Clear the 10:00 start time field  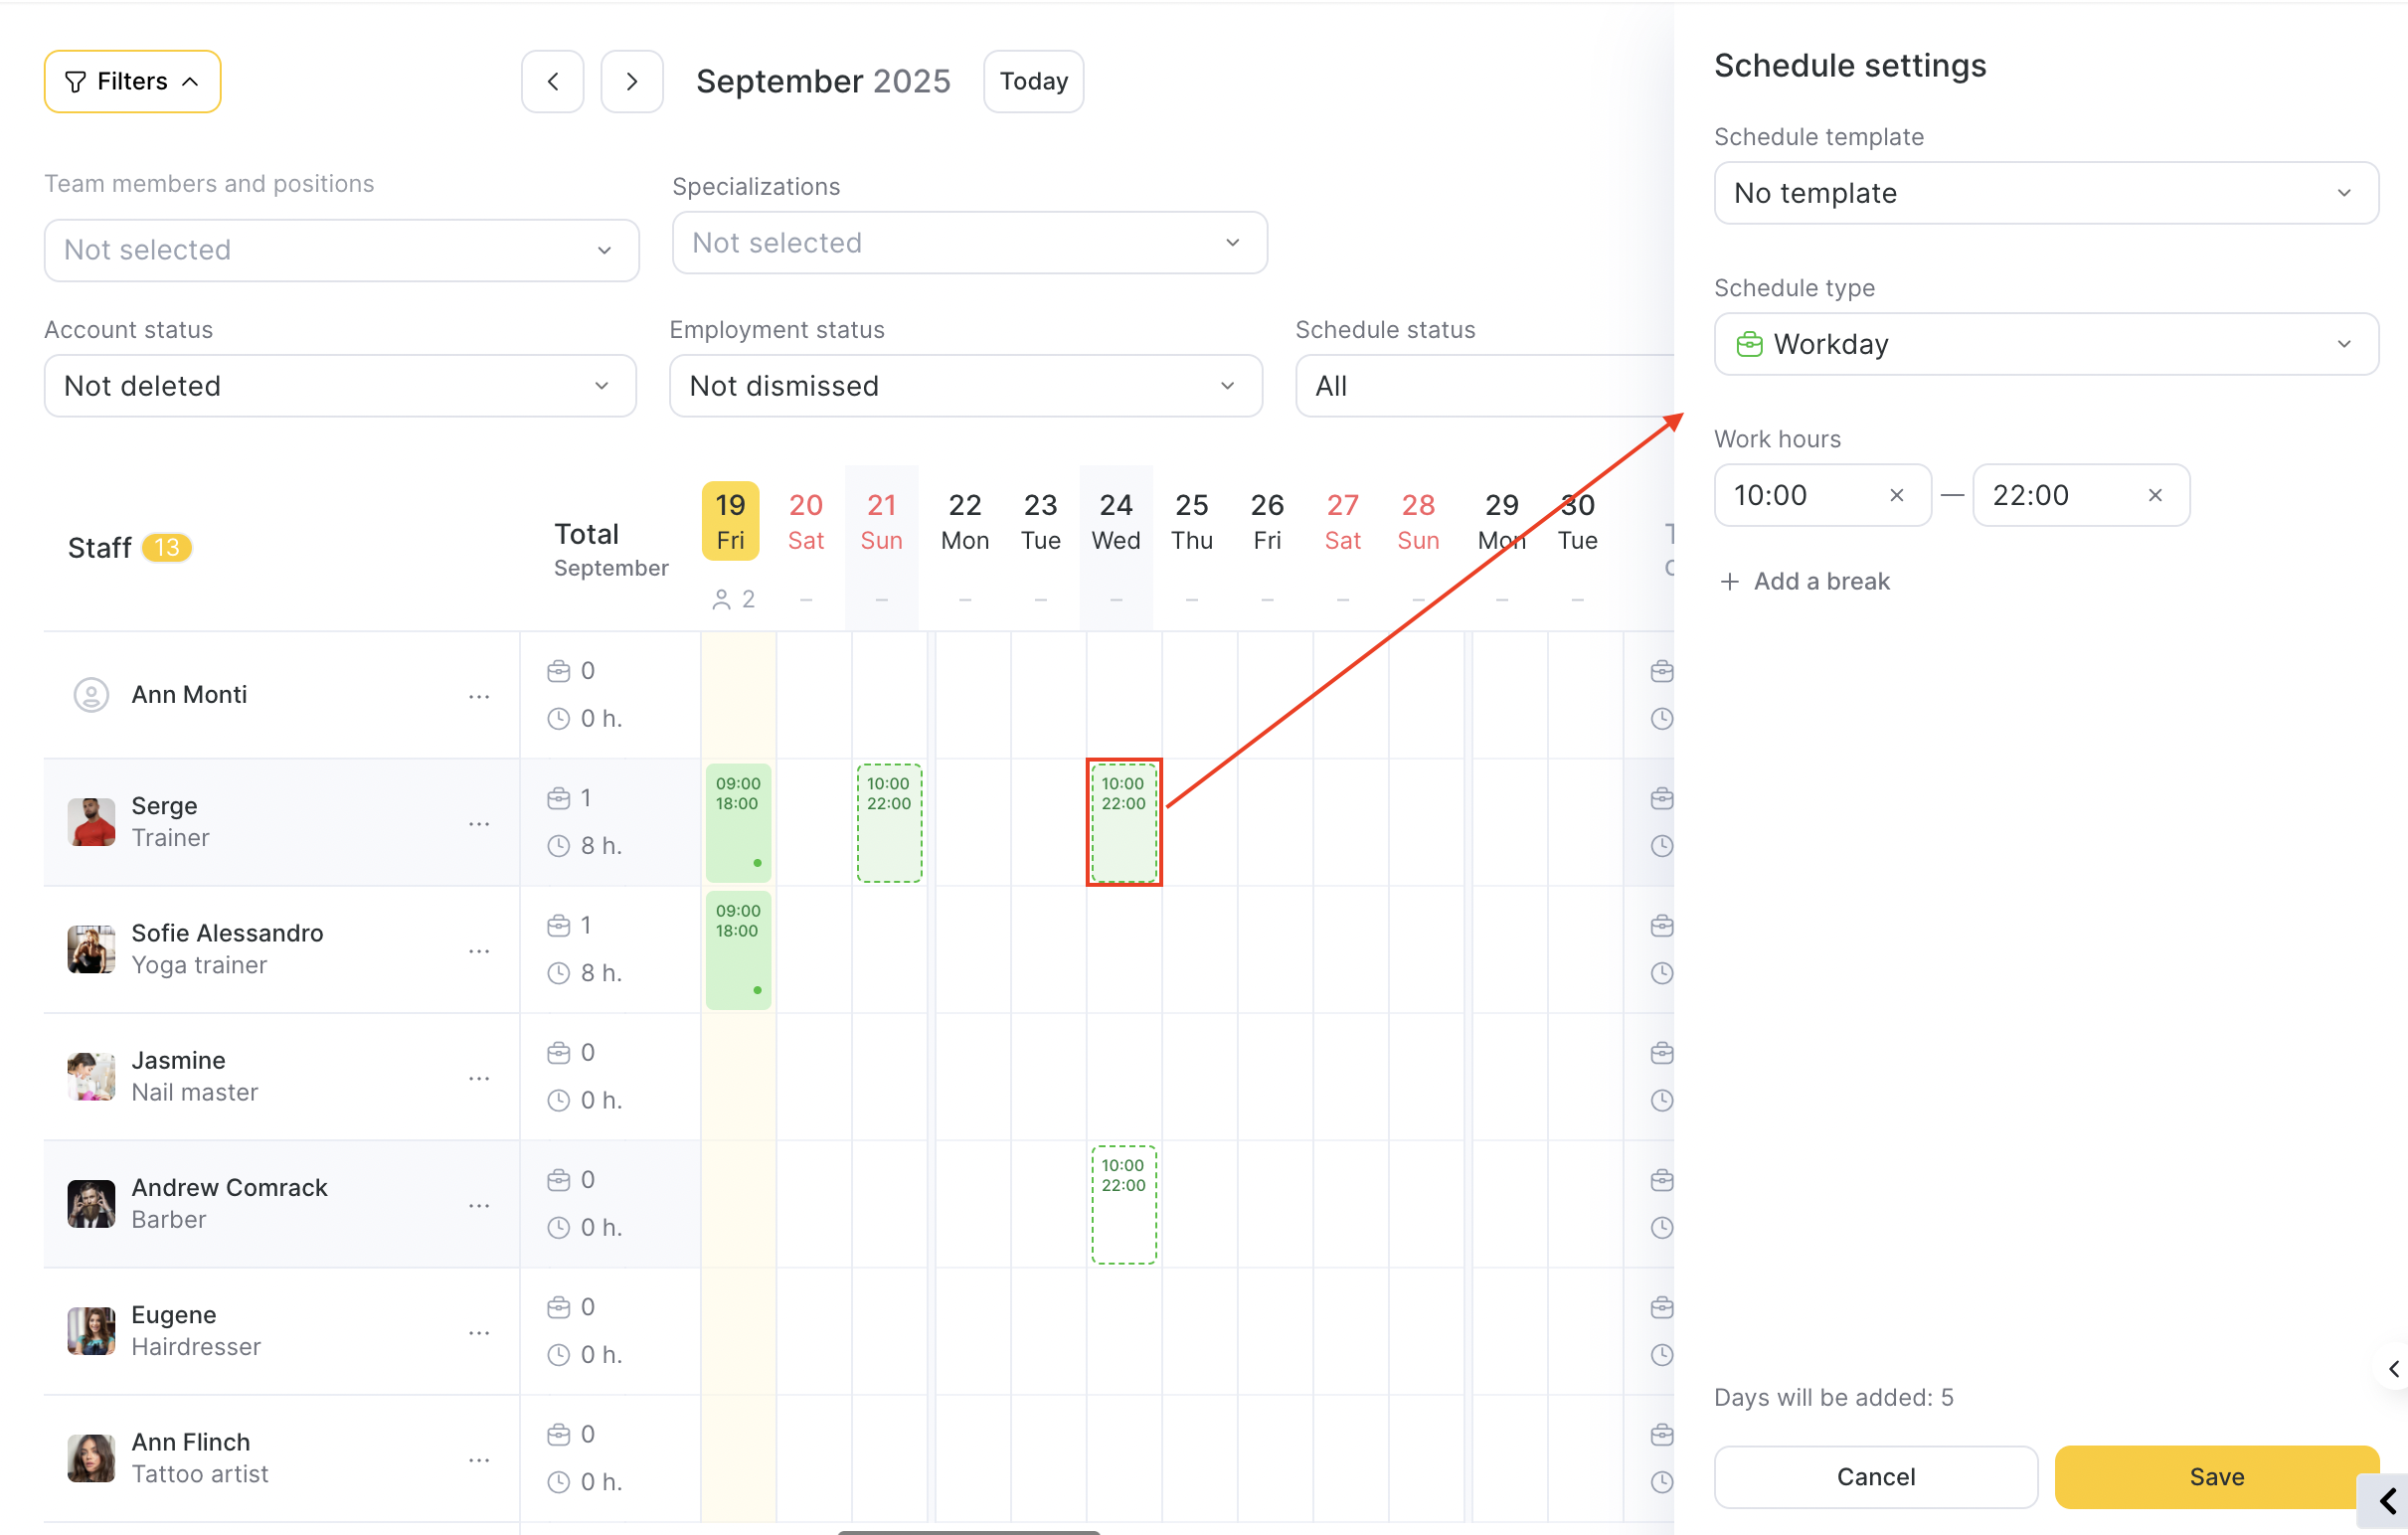point(1896,495)
